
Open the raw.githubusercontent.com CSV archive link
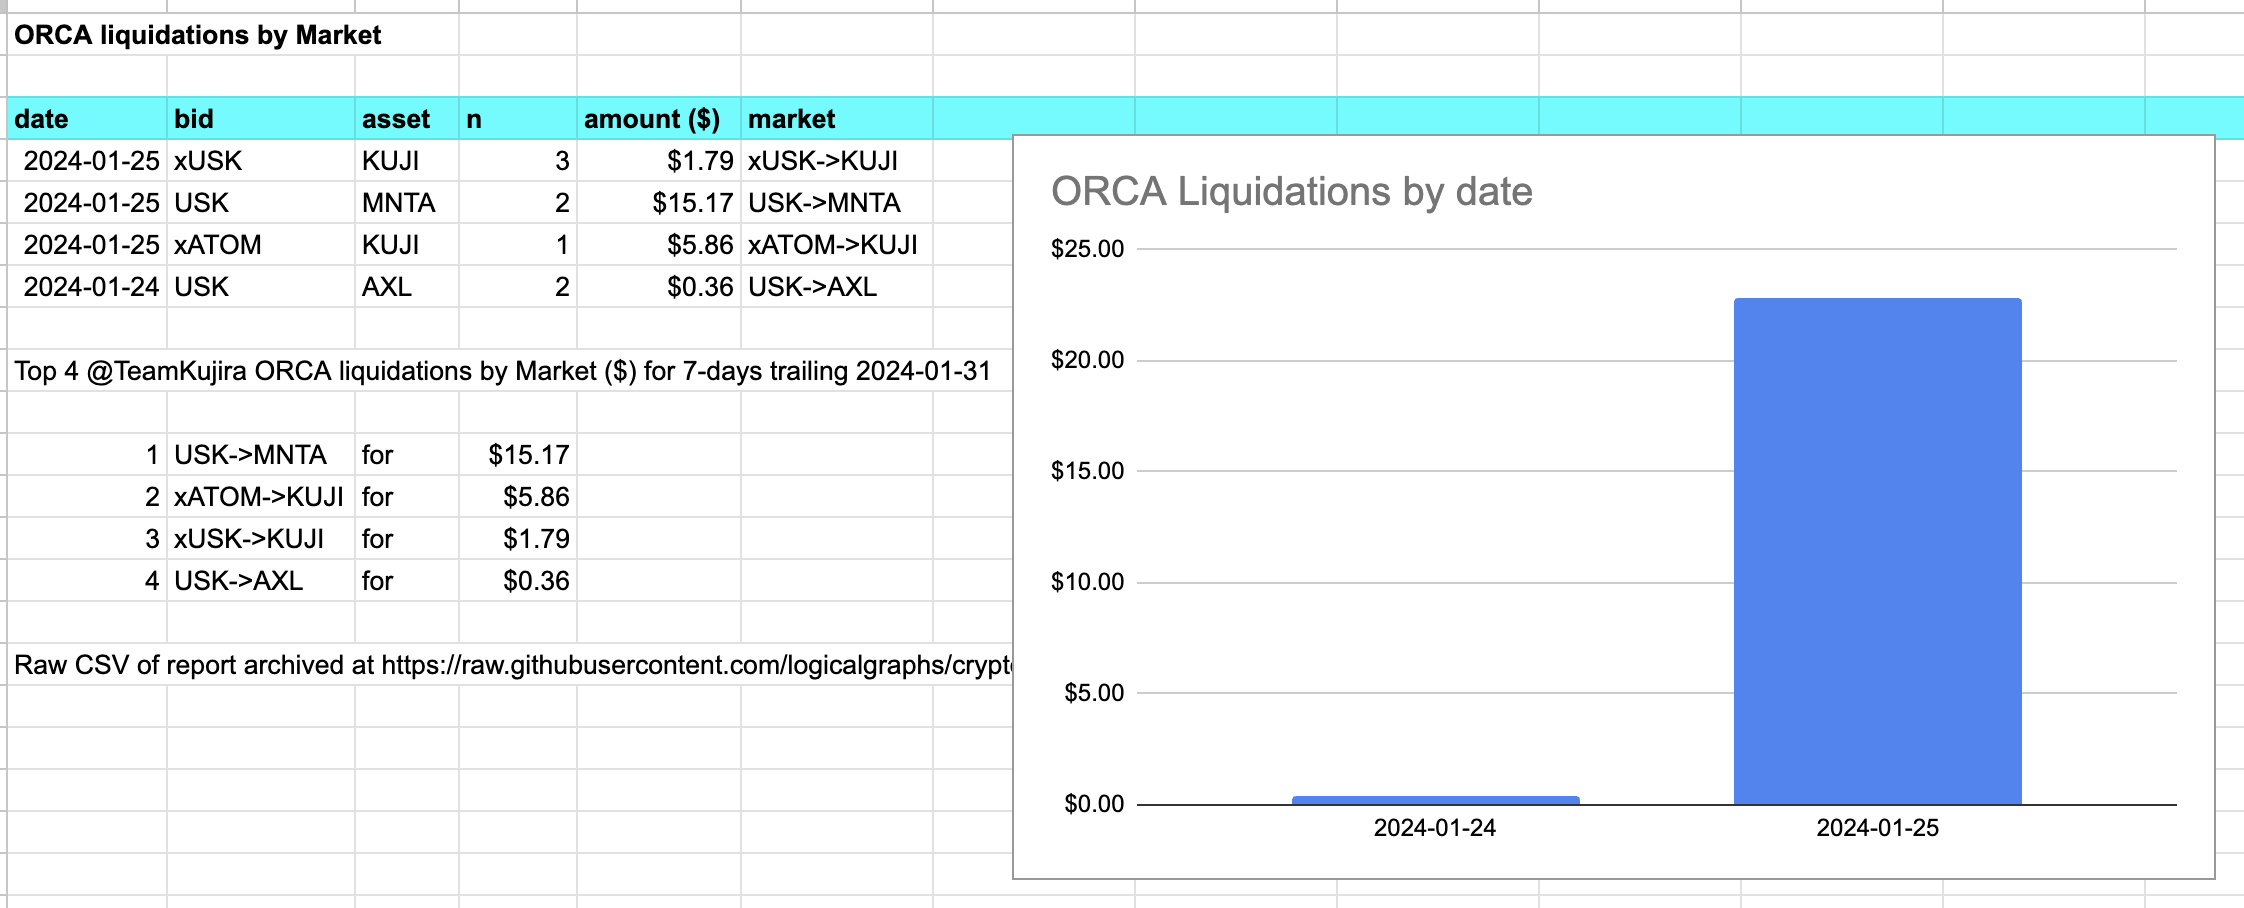tap(697, 665)
